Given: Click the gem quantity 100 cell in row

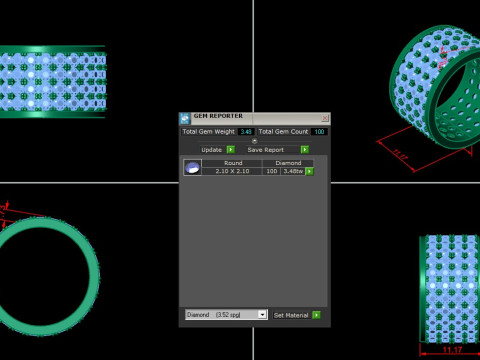Looking at the screenshot, I should [272, 171].
